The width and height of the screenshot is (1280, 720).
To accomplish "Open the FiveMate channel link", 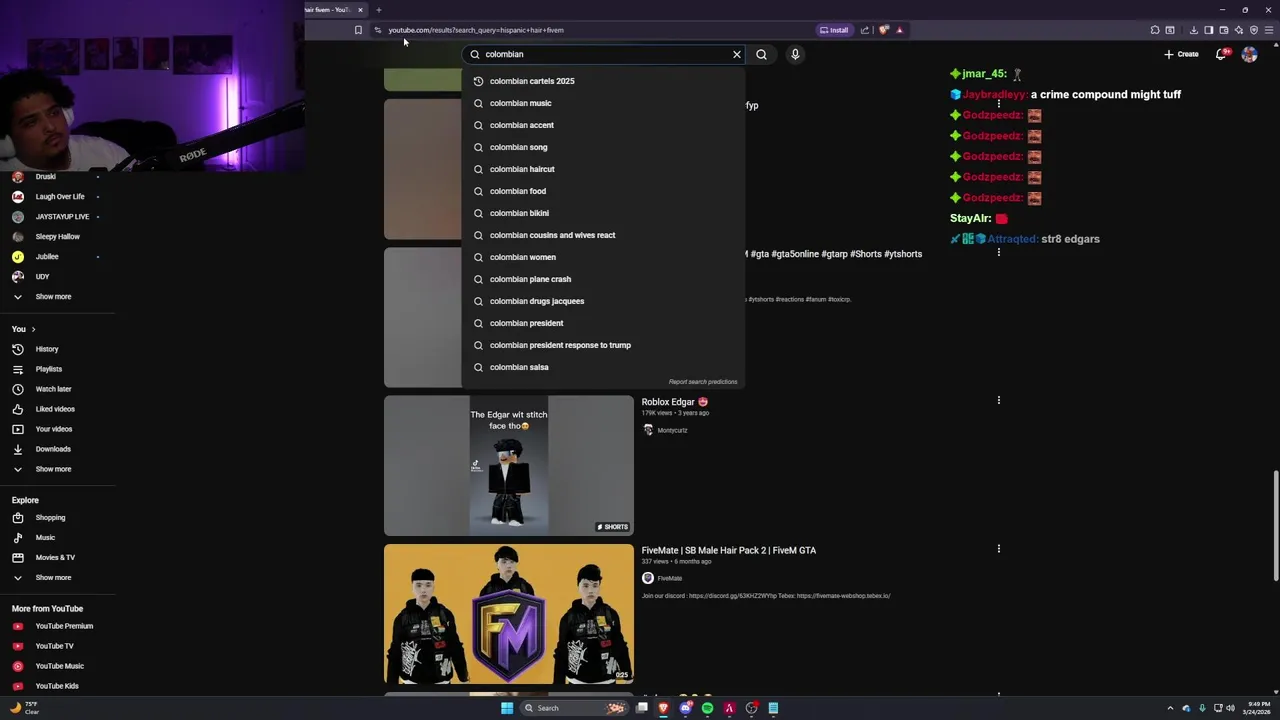I will pos(670,578).
